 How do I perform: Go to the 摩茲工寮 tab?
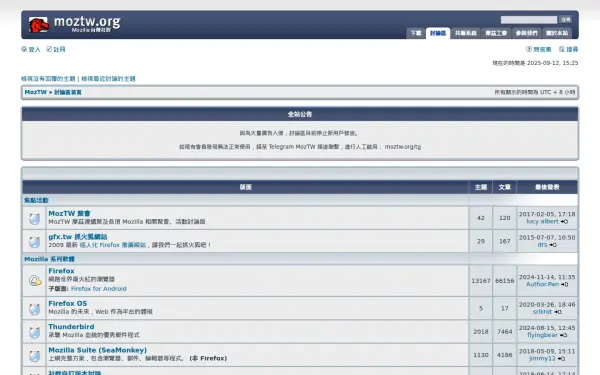point(496,33)
